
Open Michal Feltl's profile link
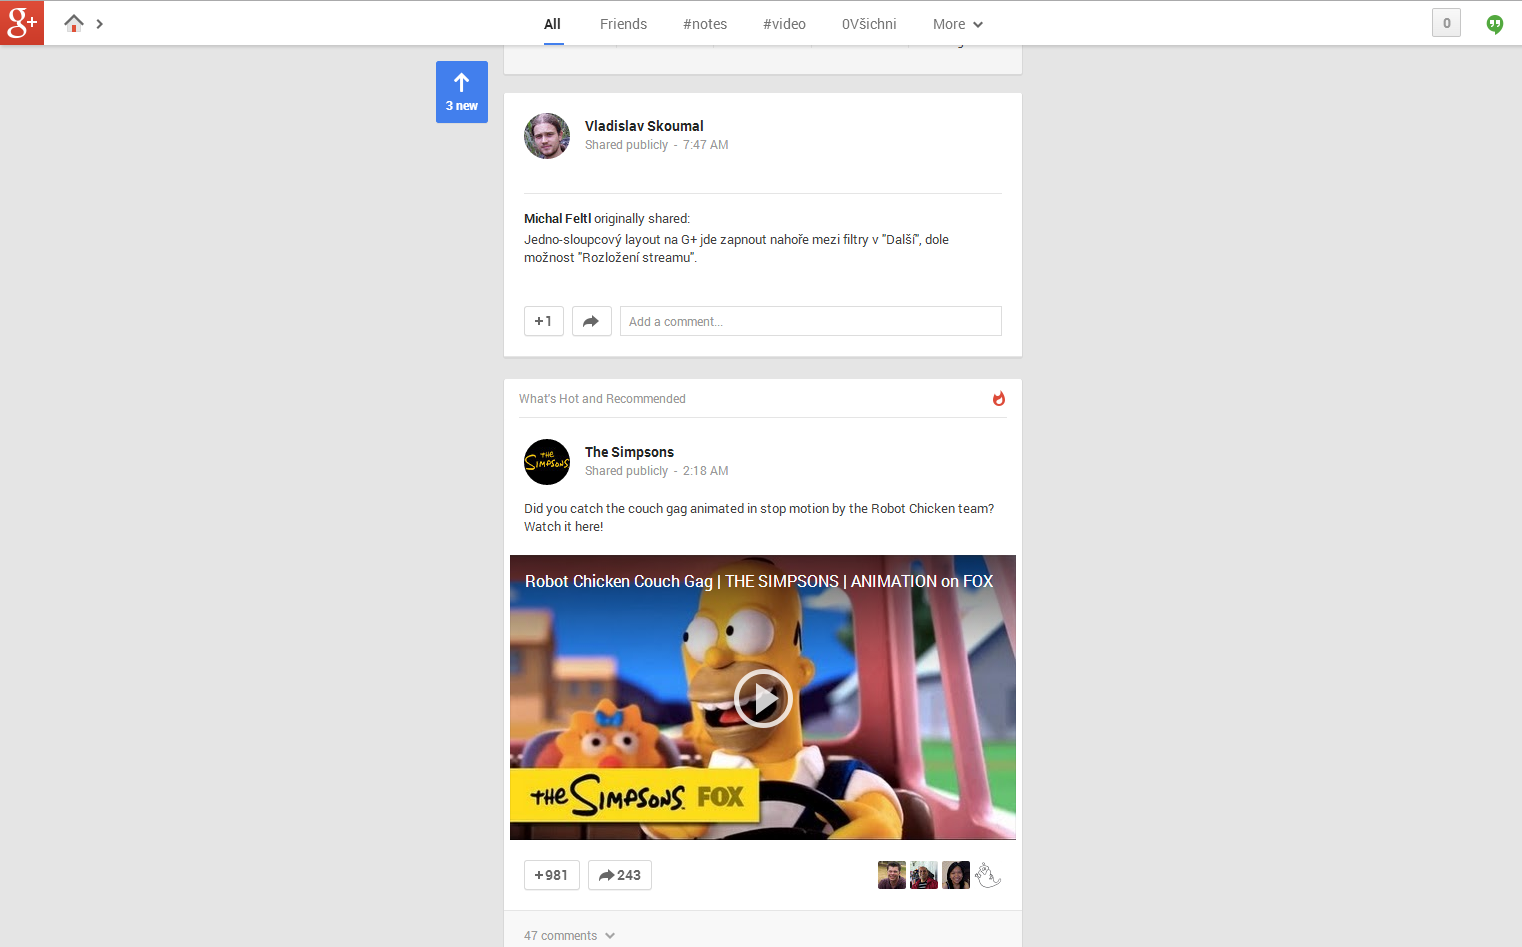coord(556,218)
